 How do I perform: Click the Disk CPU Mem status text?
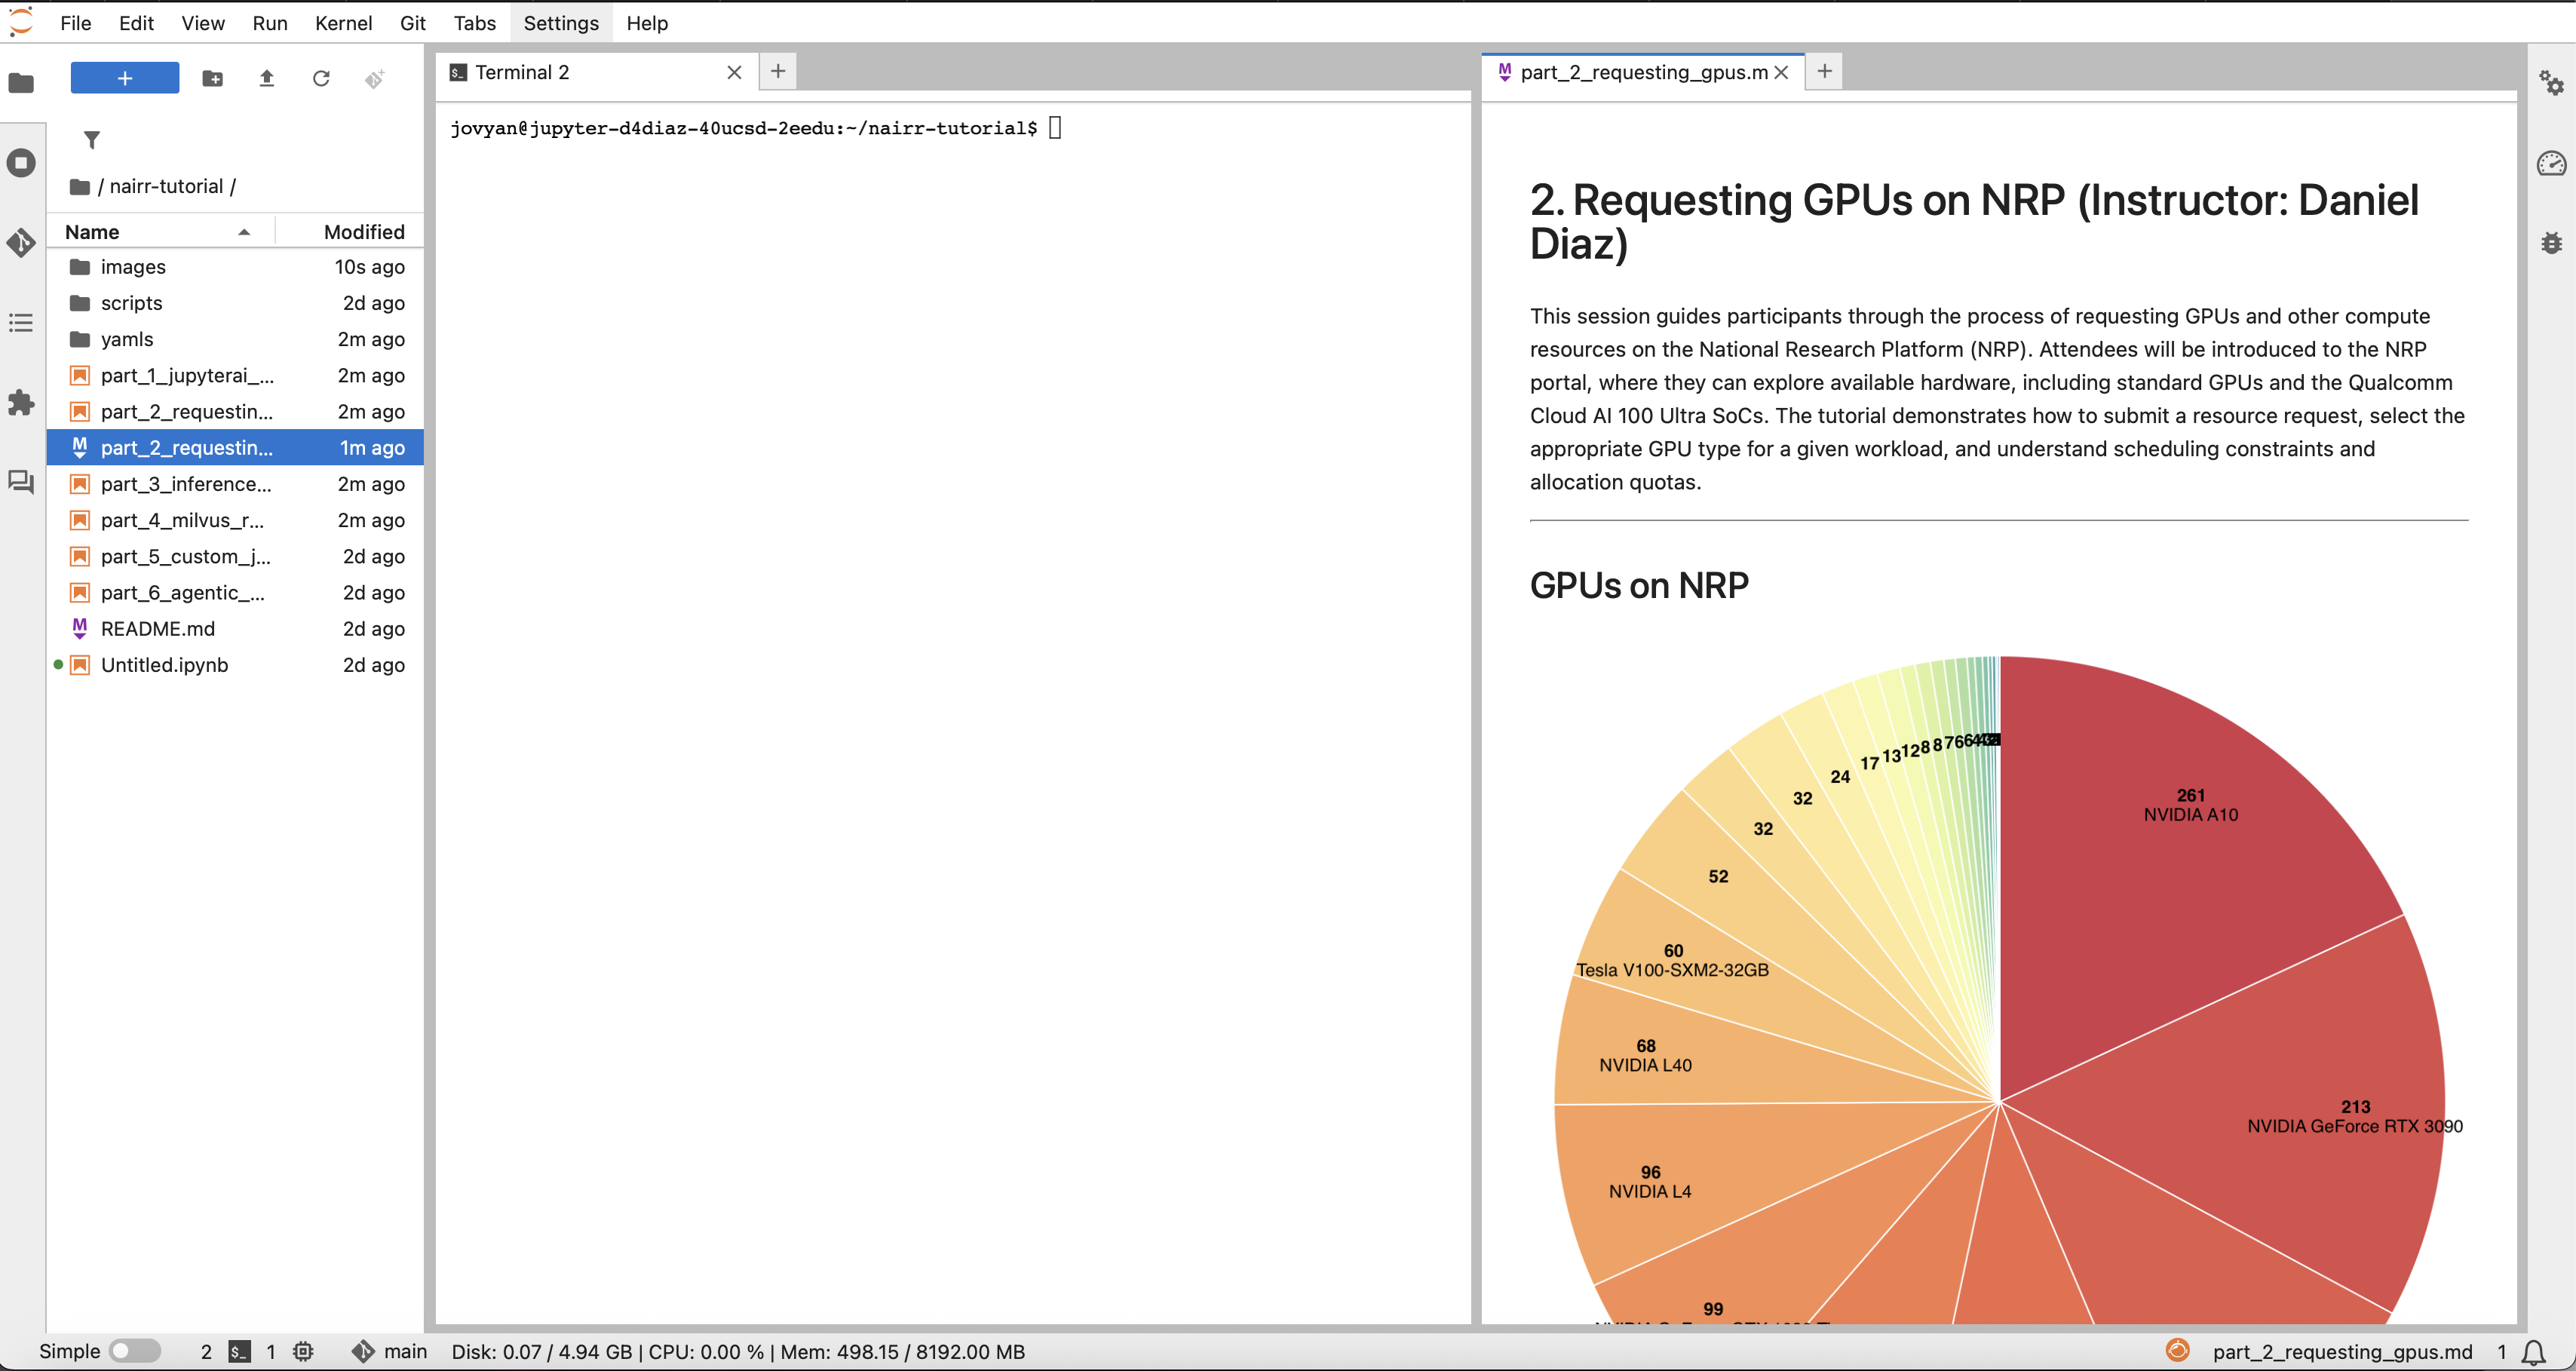point(738,1352)
